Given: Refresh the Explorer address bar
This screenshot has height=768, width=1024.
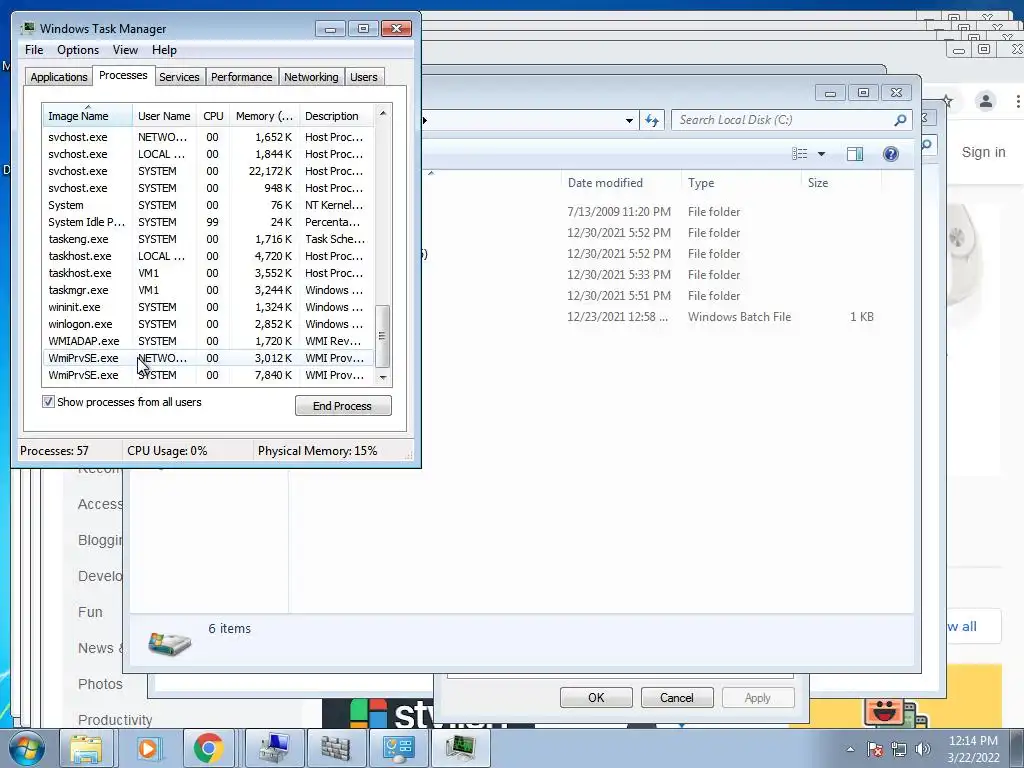Looking at the screenshot, I should pos(652,120).
